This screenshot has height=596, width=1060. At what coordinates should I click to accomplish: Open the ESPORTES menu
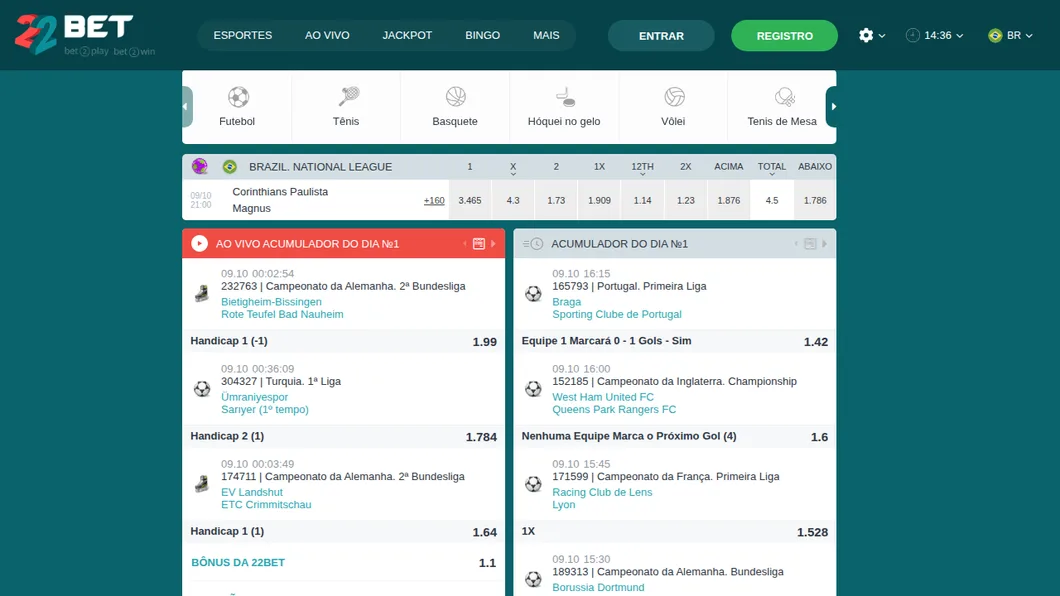(x=243, y=35)
